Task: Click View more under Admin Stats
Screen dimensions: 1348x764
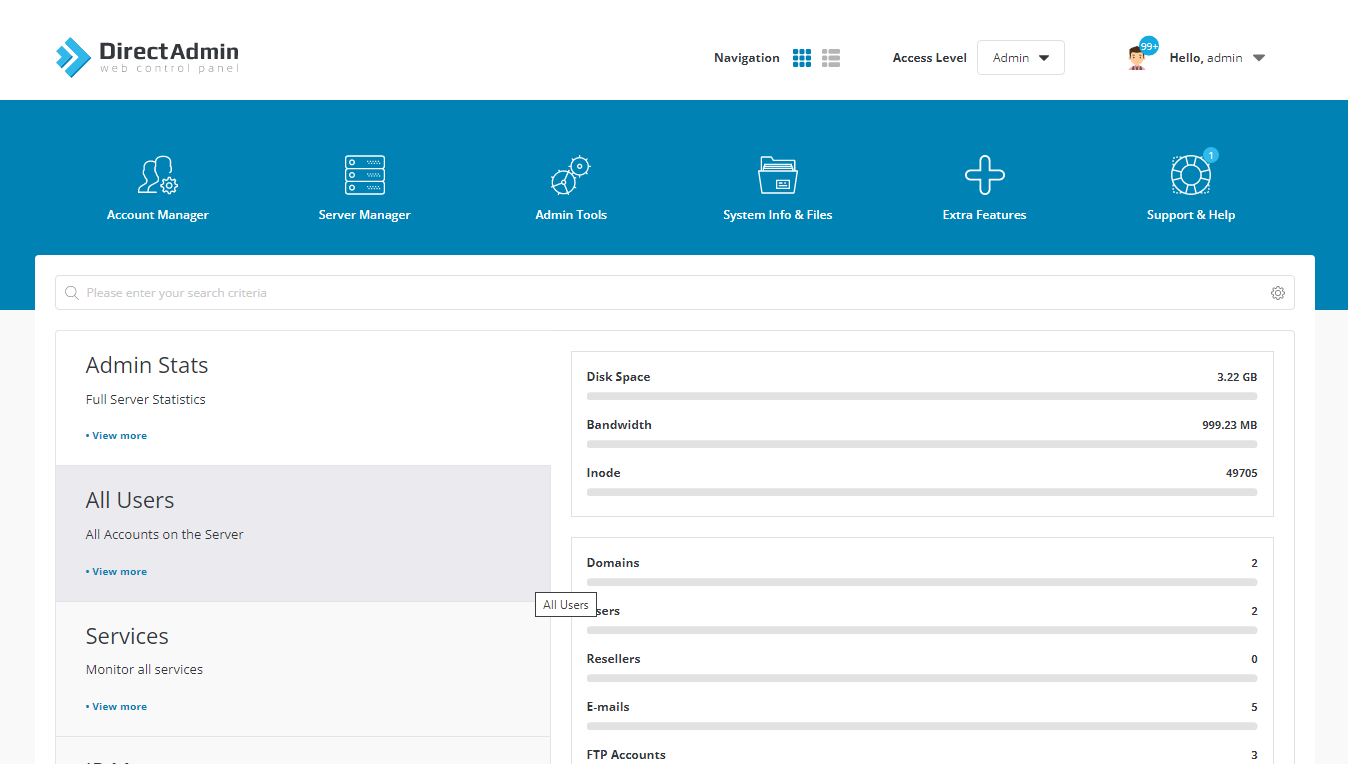Action: pyautogui.click(x=117, y=436)
